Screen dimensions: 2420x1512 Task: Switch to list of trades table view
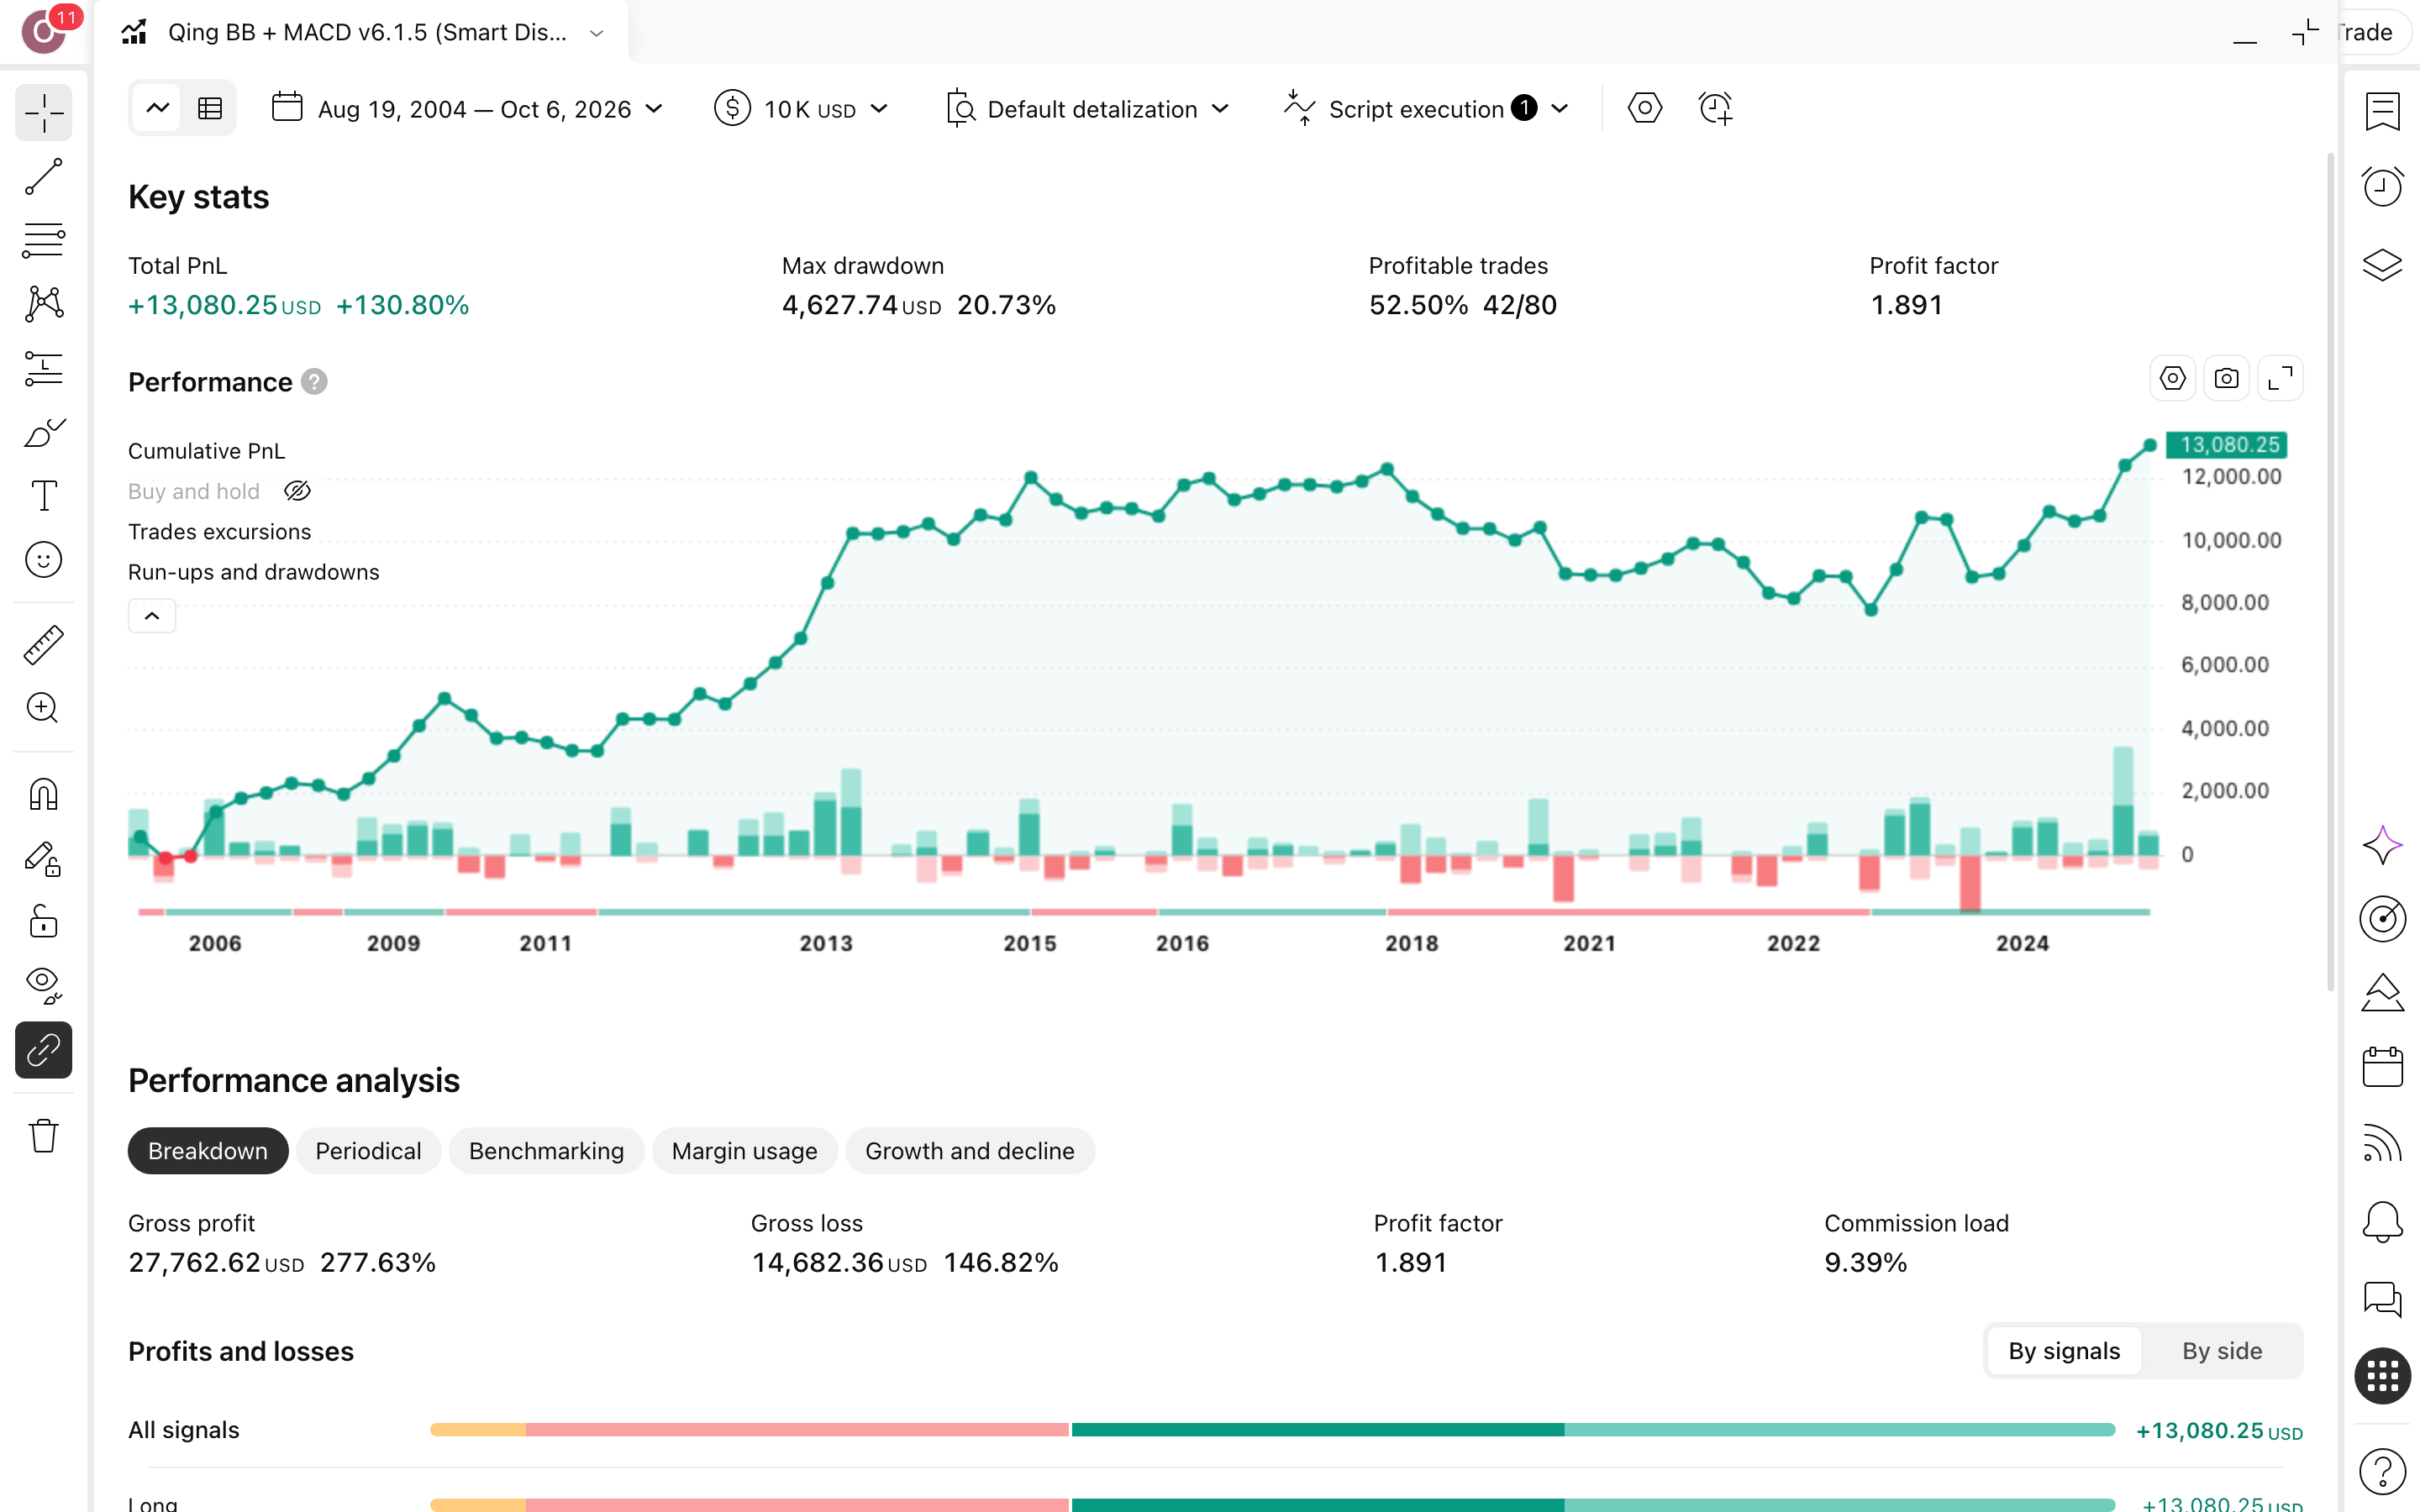click(x=210, y=108)
